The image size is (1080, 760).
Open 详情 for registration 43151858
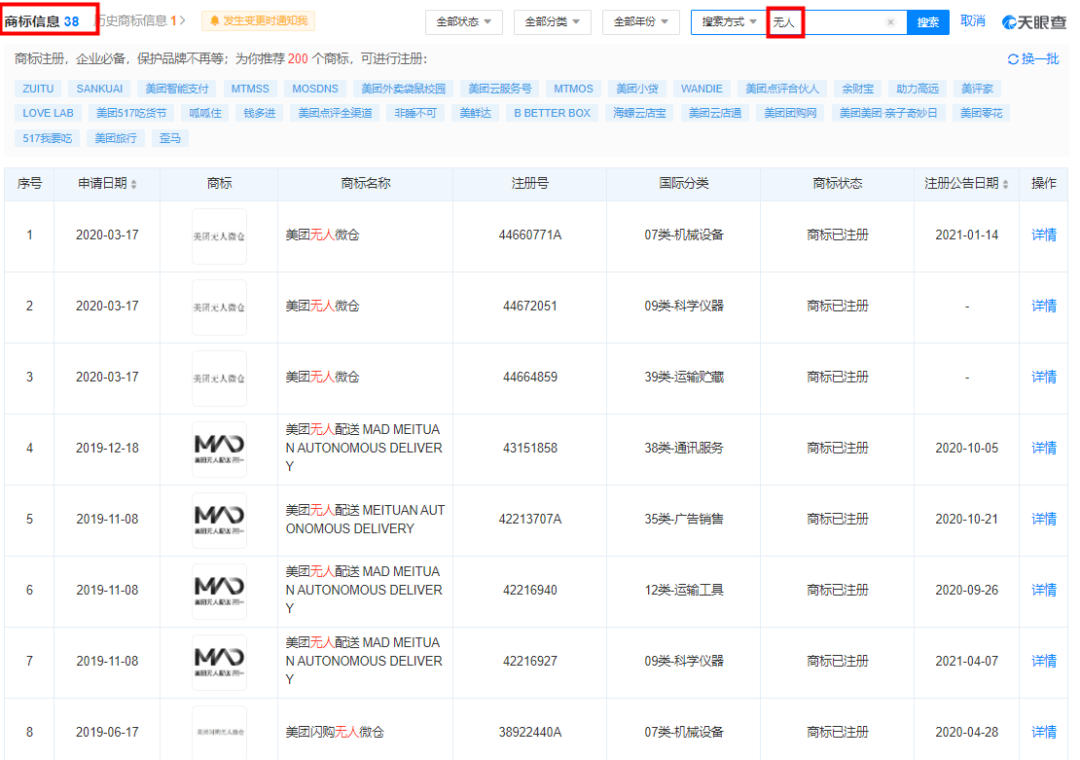point(1043,449)
